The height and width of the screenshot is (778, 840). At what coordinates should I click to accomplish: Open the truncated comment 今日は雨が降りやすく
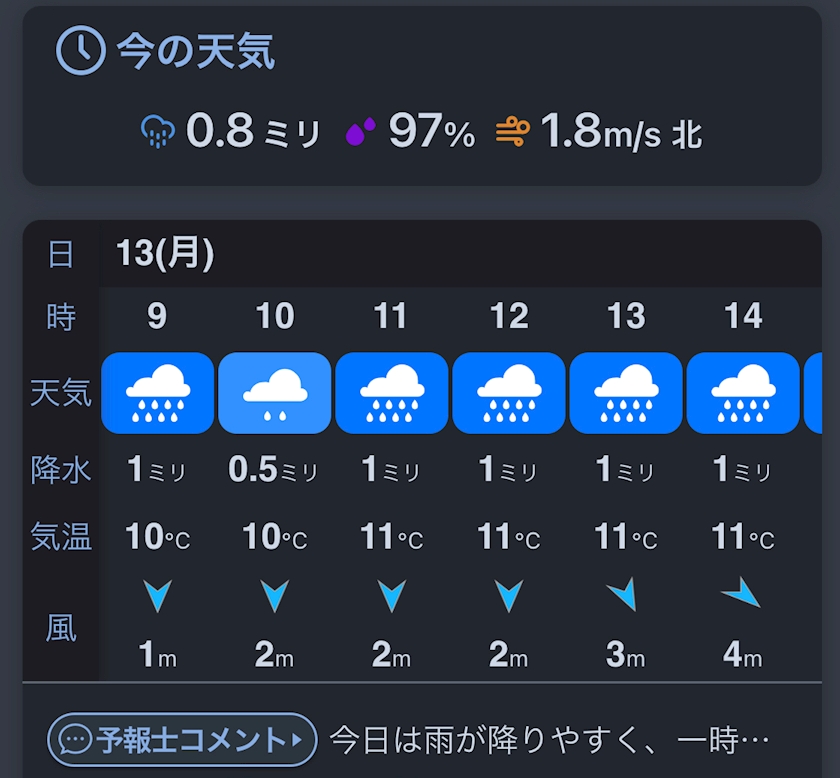click(x=548, y=740)
